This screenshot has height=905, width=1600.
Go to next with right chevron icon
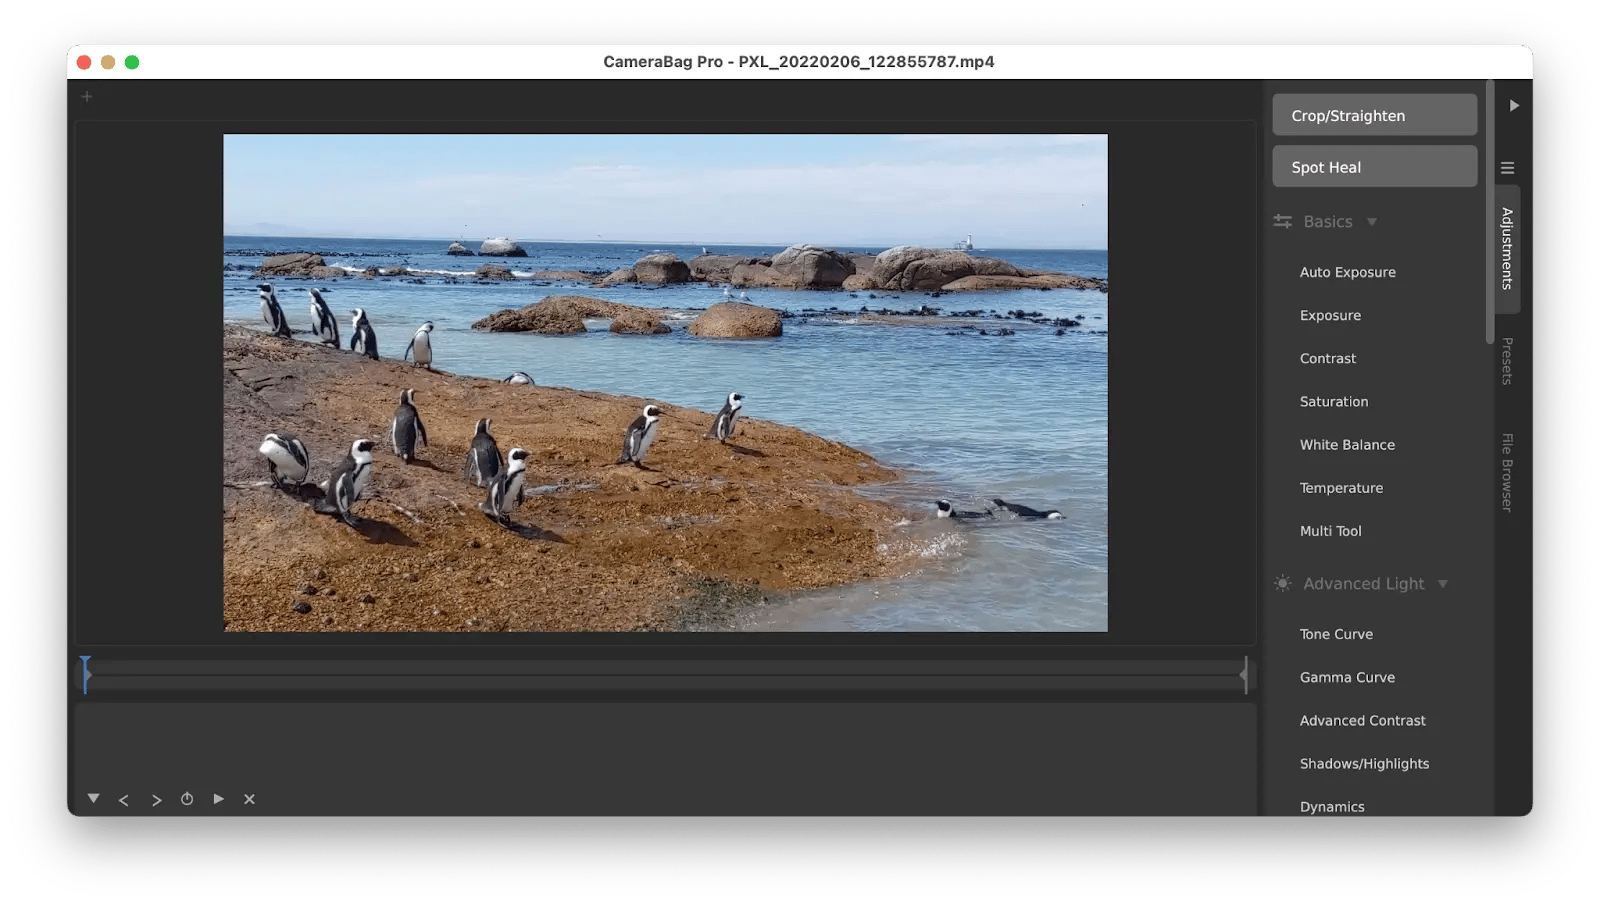(x=157, y=800)
